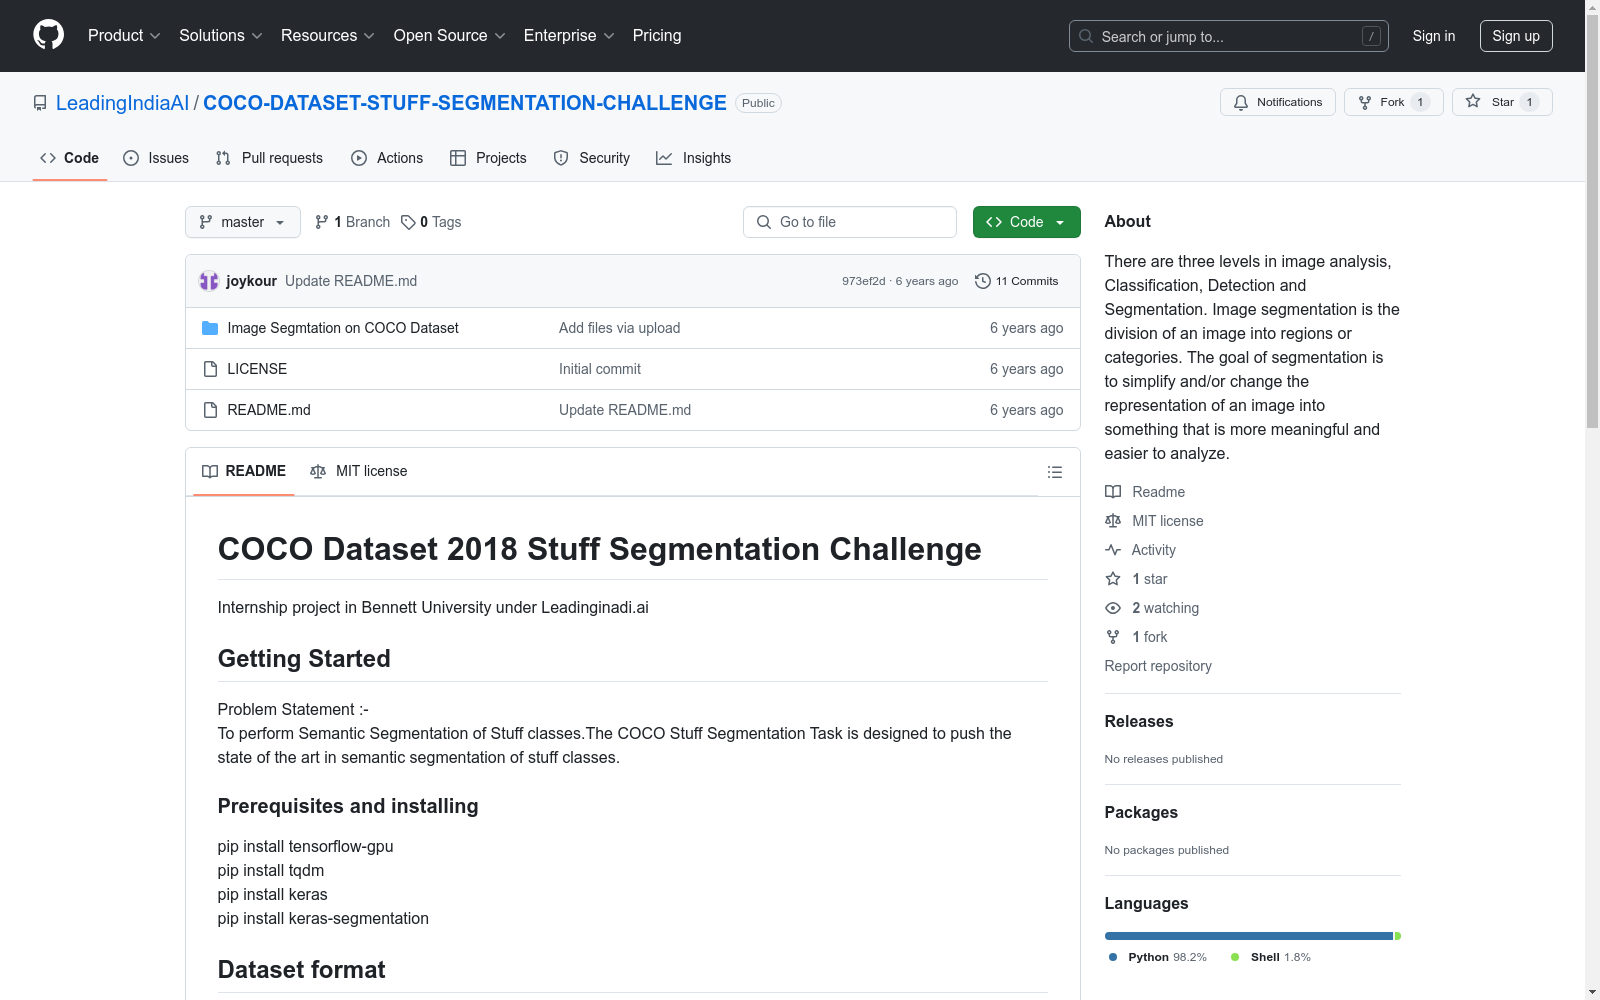1600x1000 pixels.
Task: Click the branch icon next to 1 Branch
Action: click(x=322, y=222)
